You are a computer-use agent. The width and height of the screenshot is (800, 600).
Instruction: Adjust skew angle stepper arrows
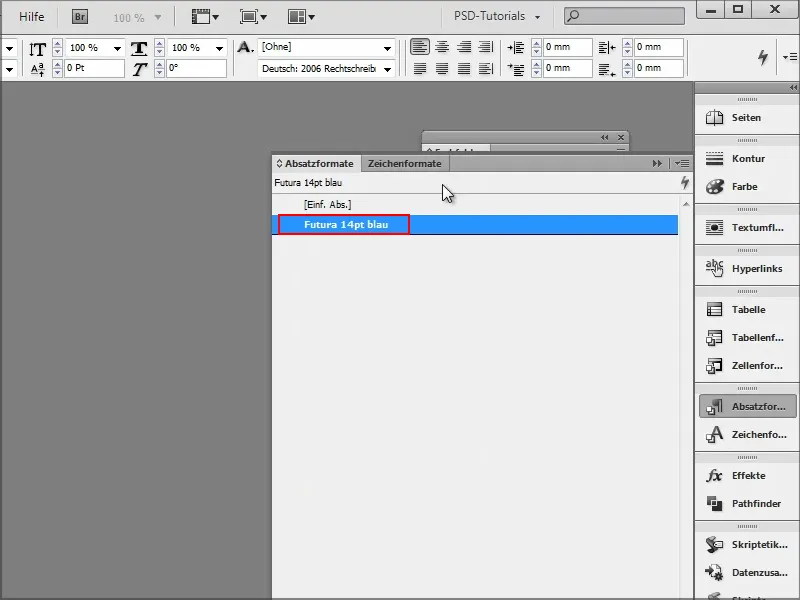[x=159, y=68]
